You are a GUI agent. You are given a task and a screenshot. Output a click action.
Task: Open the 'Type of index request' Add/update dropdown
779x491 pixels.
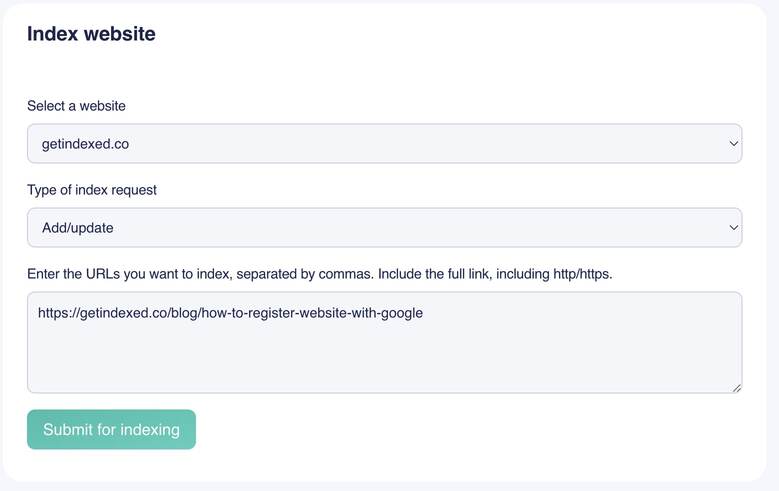point(385,228)
